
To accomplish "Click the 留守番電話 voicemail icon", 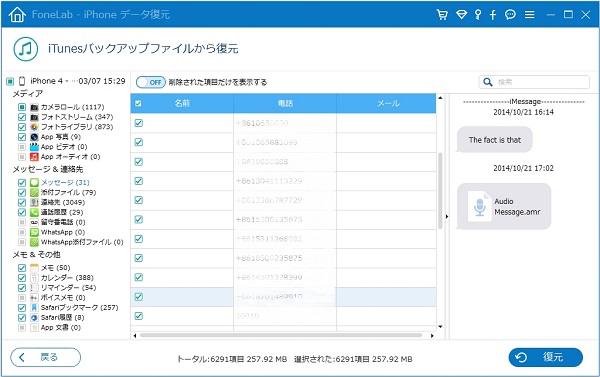I will pos(34,222).
